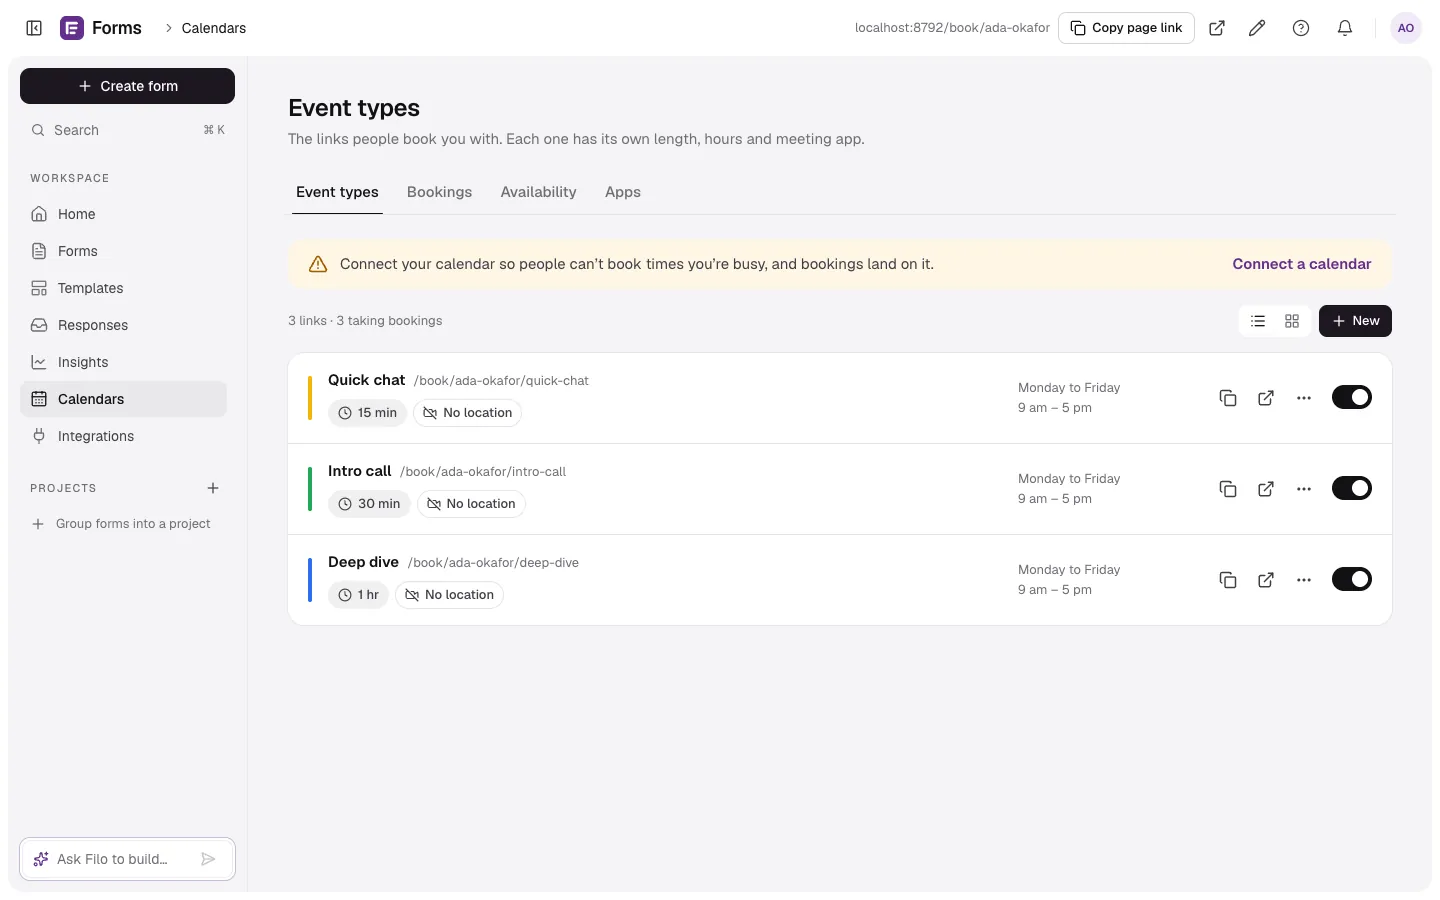Open more options for Deep dive
Viewport: 1440px width, 900px height.
[1304, 580]
